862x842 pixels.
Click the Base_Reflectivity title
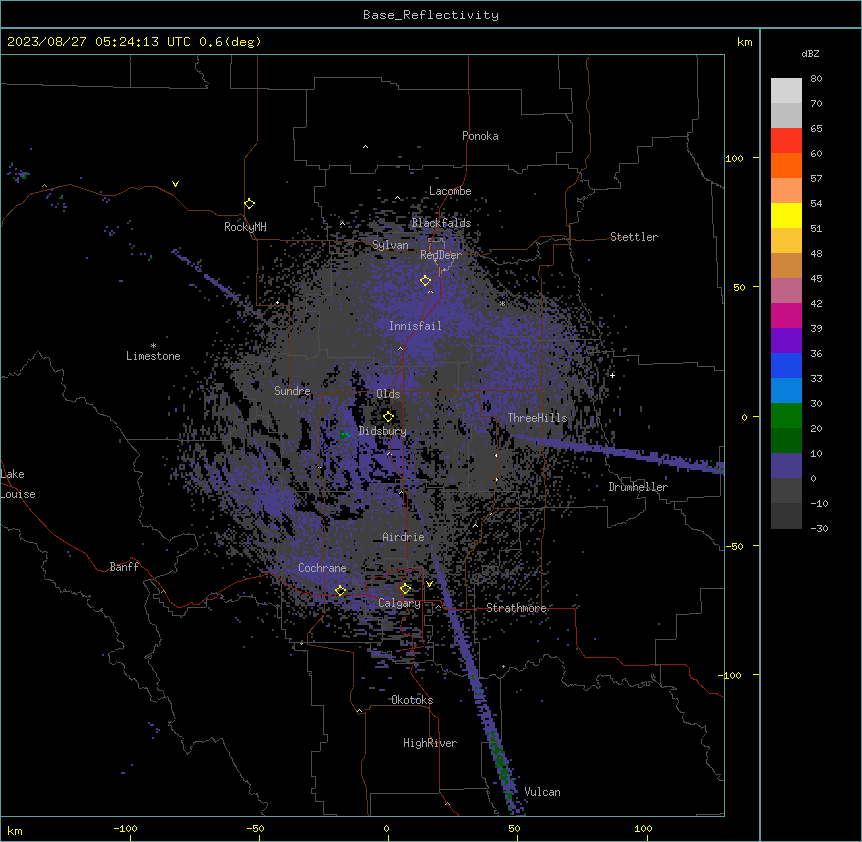431,15
